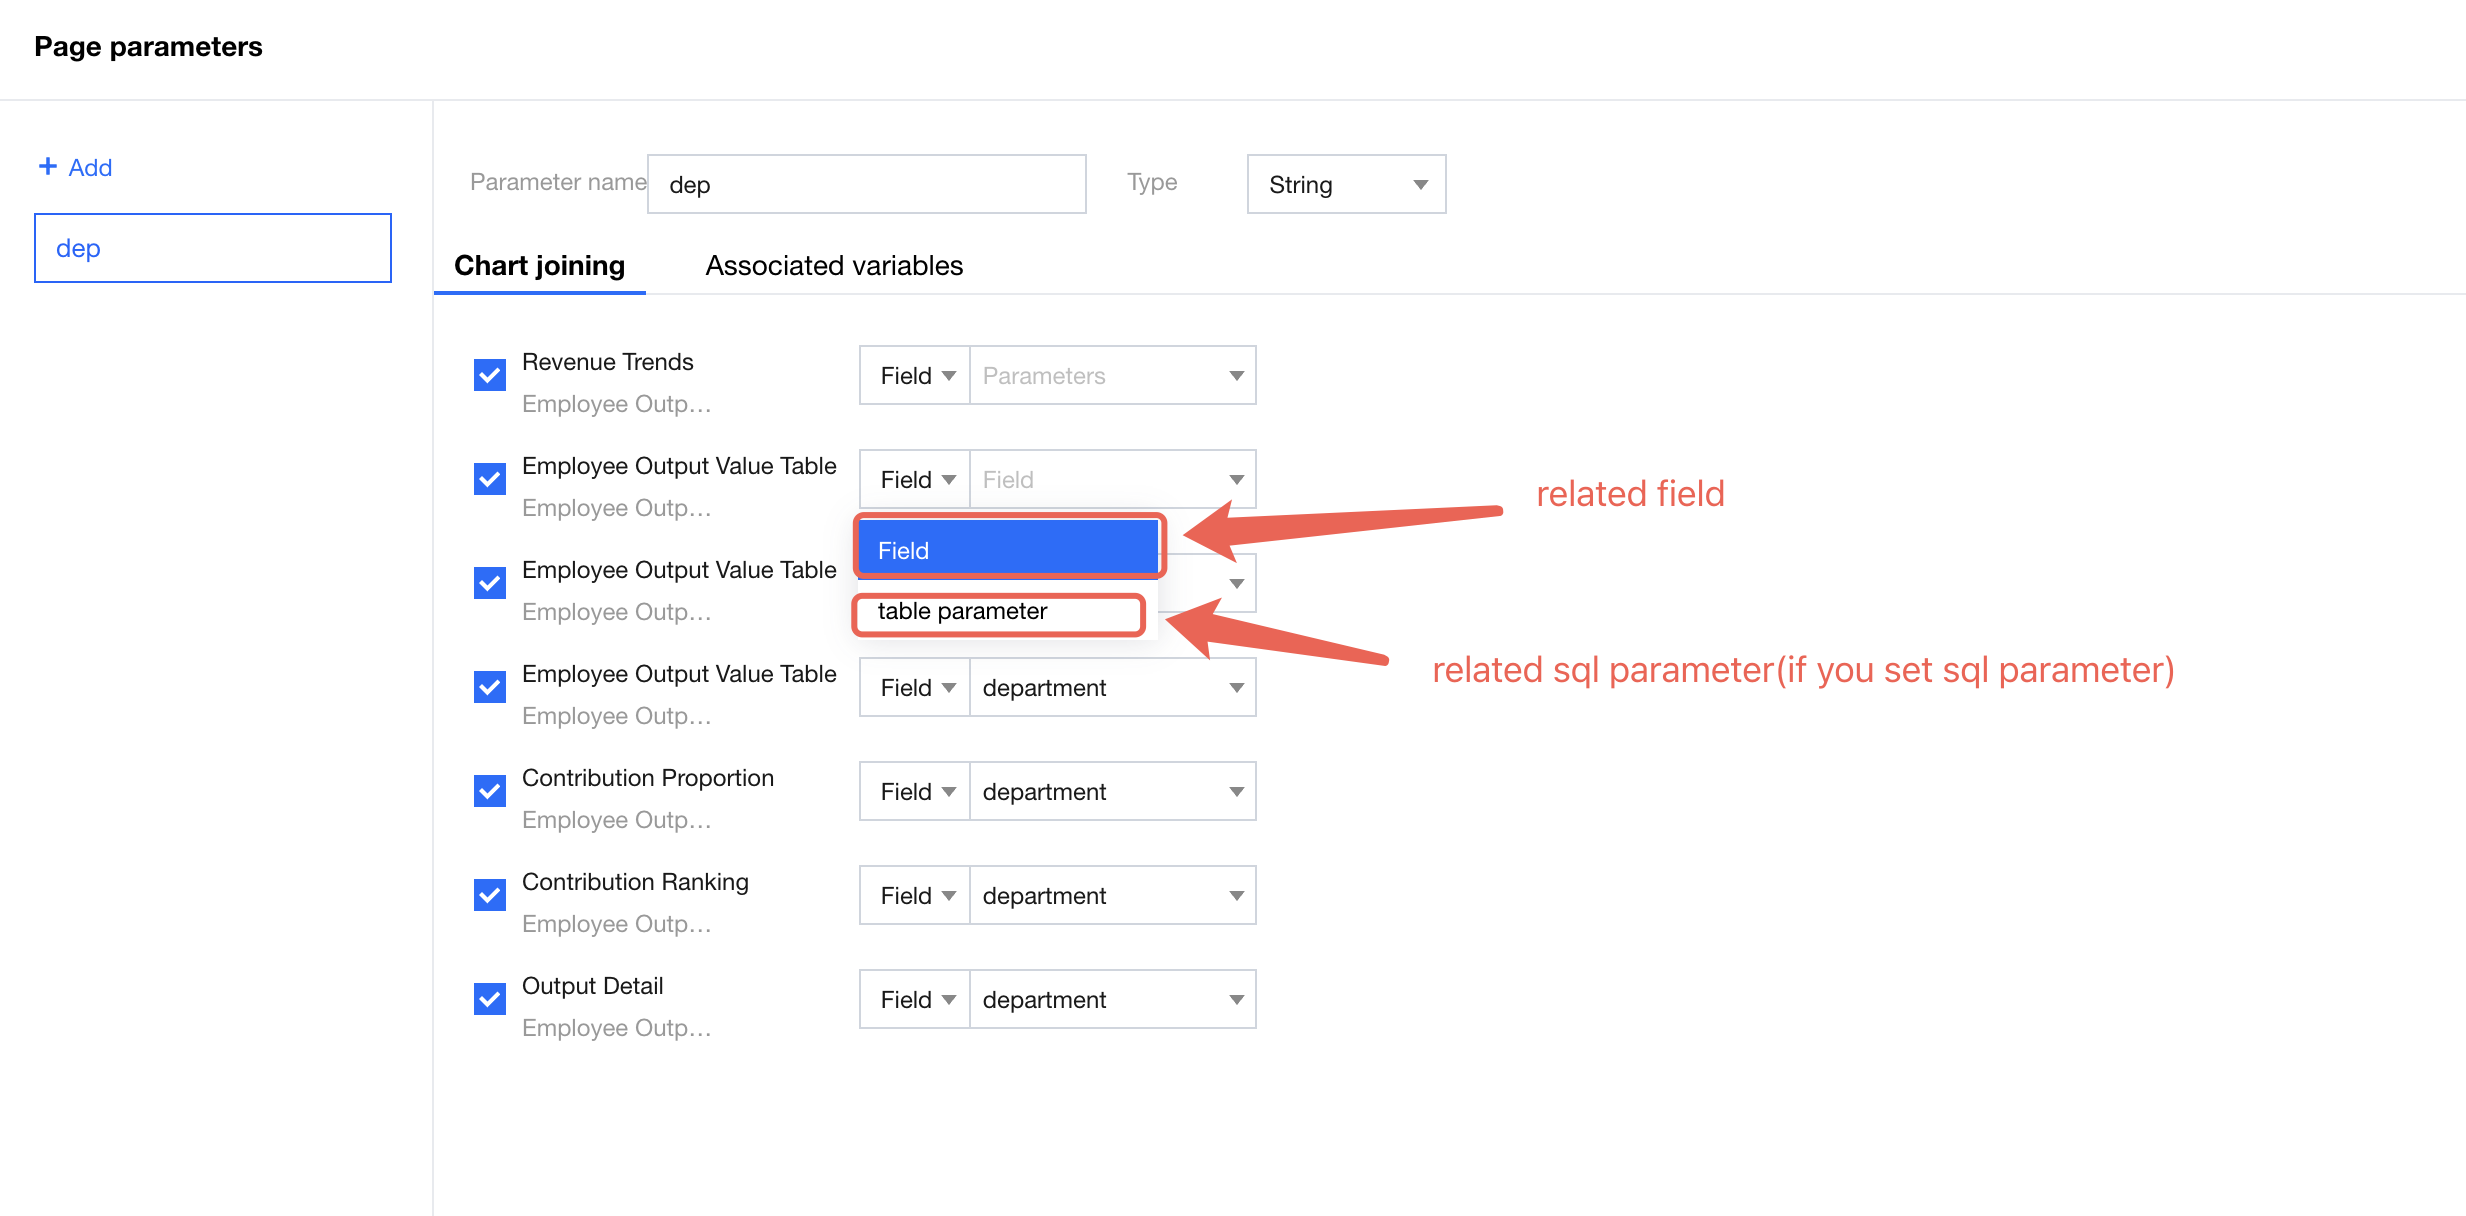Open the Chart joining tab
The width and height of the screenshot is (2466, 1216).
pyautogui.click(x=539, y=266)
